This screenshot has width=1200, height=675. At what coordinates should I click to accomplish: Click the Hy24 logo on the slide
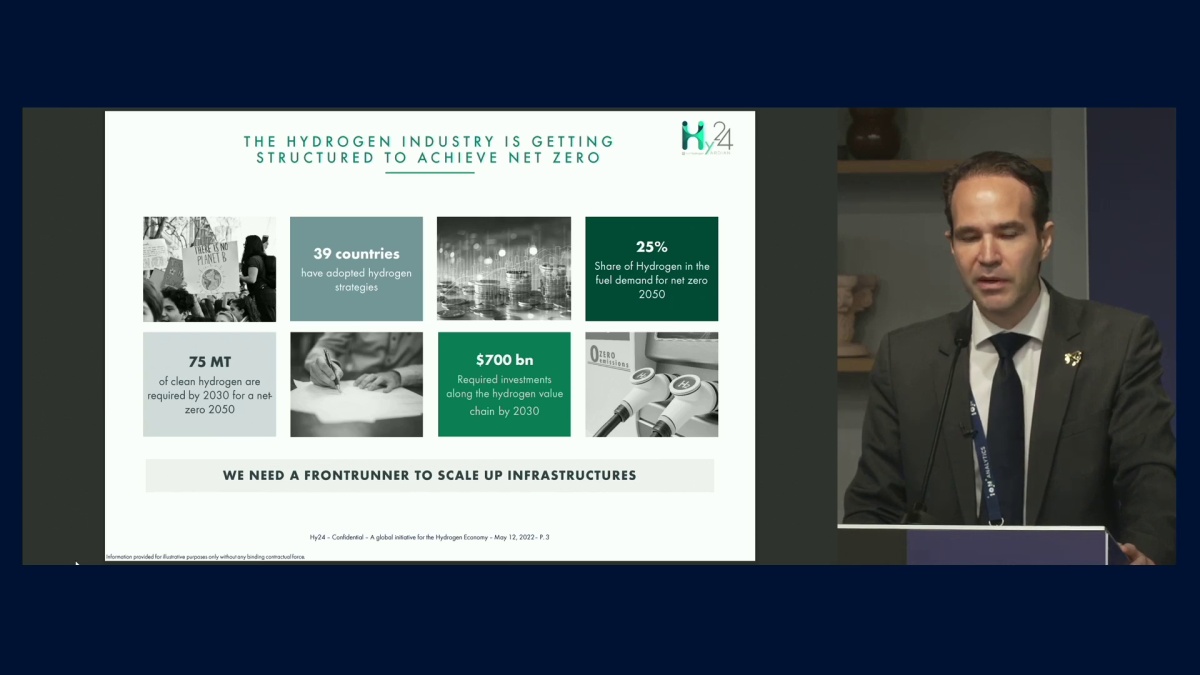tap(707, 138)
